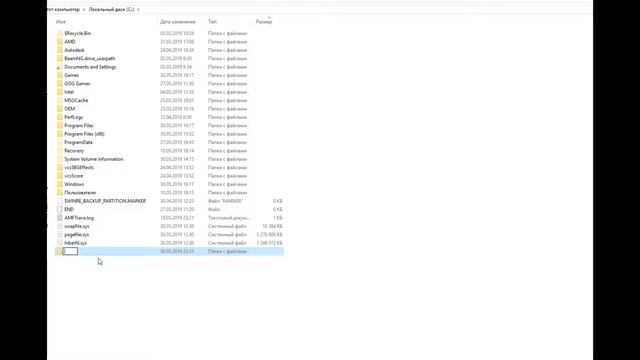Viewport: 640px width, 360px height.
Task: Click the Системный файл type of hiberfil.sys
Action: click(x=227, y=242)
